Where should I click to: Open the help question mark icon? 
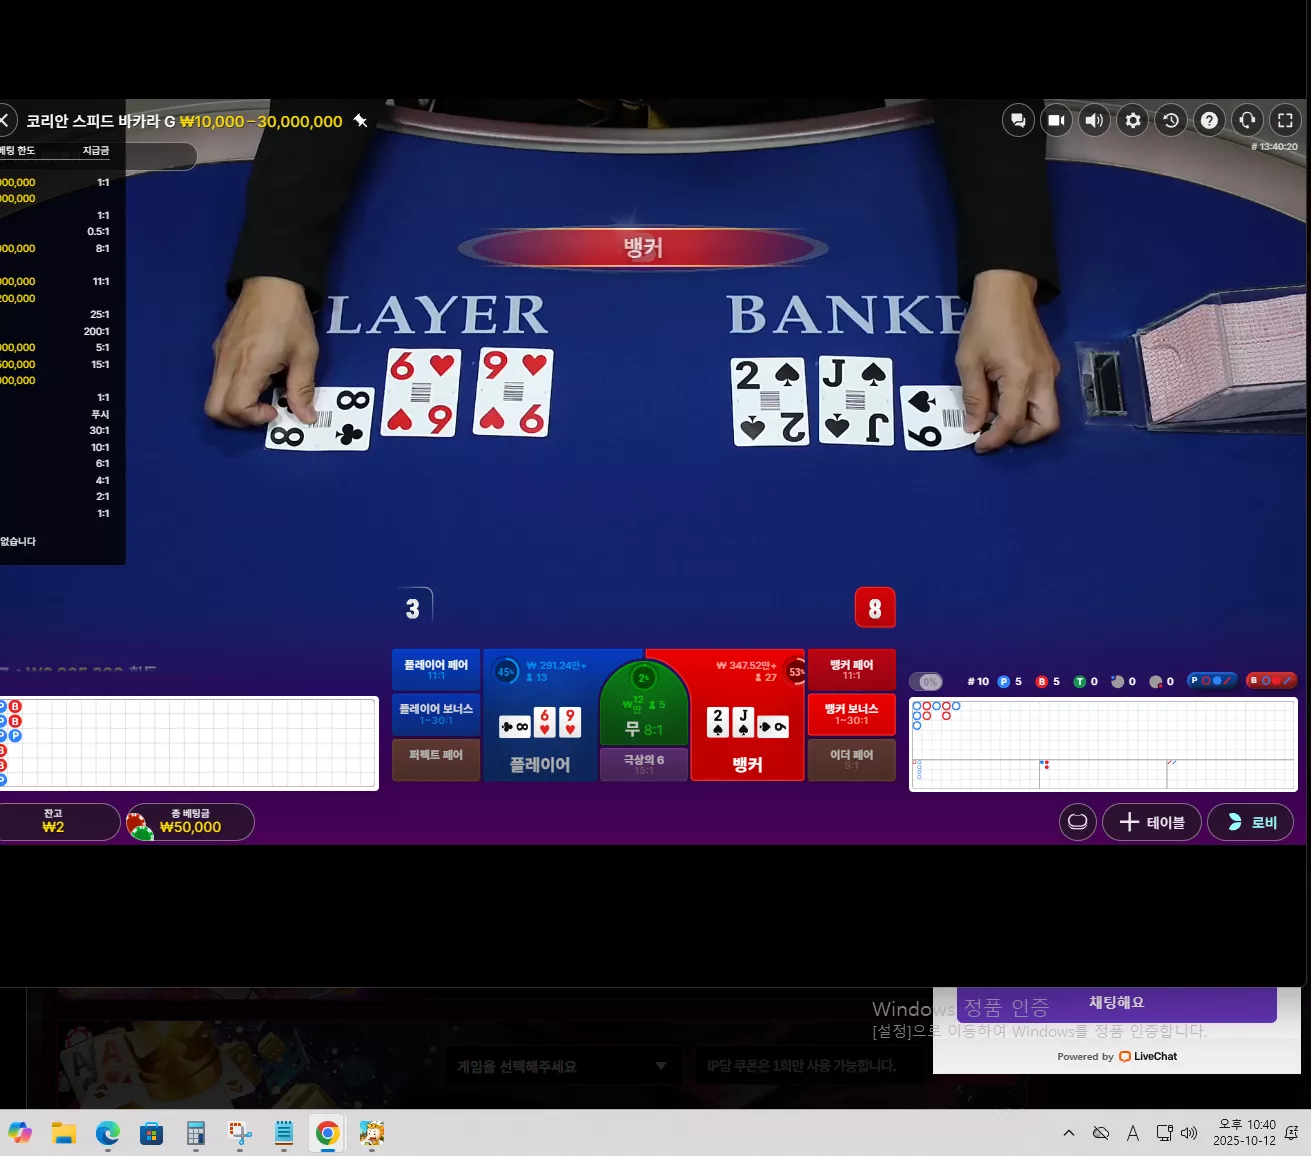1209,121
